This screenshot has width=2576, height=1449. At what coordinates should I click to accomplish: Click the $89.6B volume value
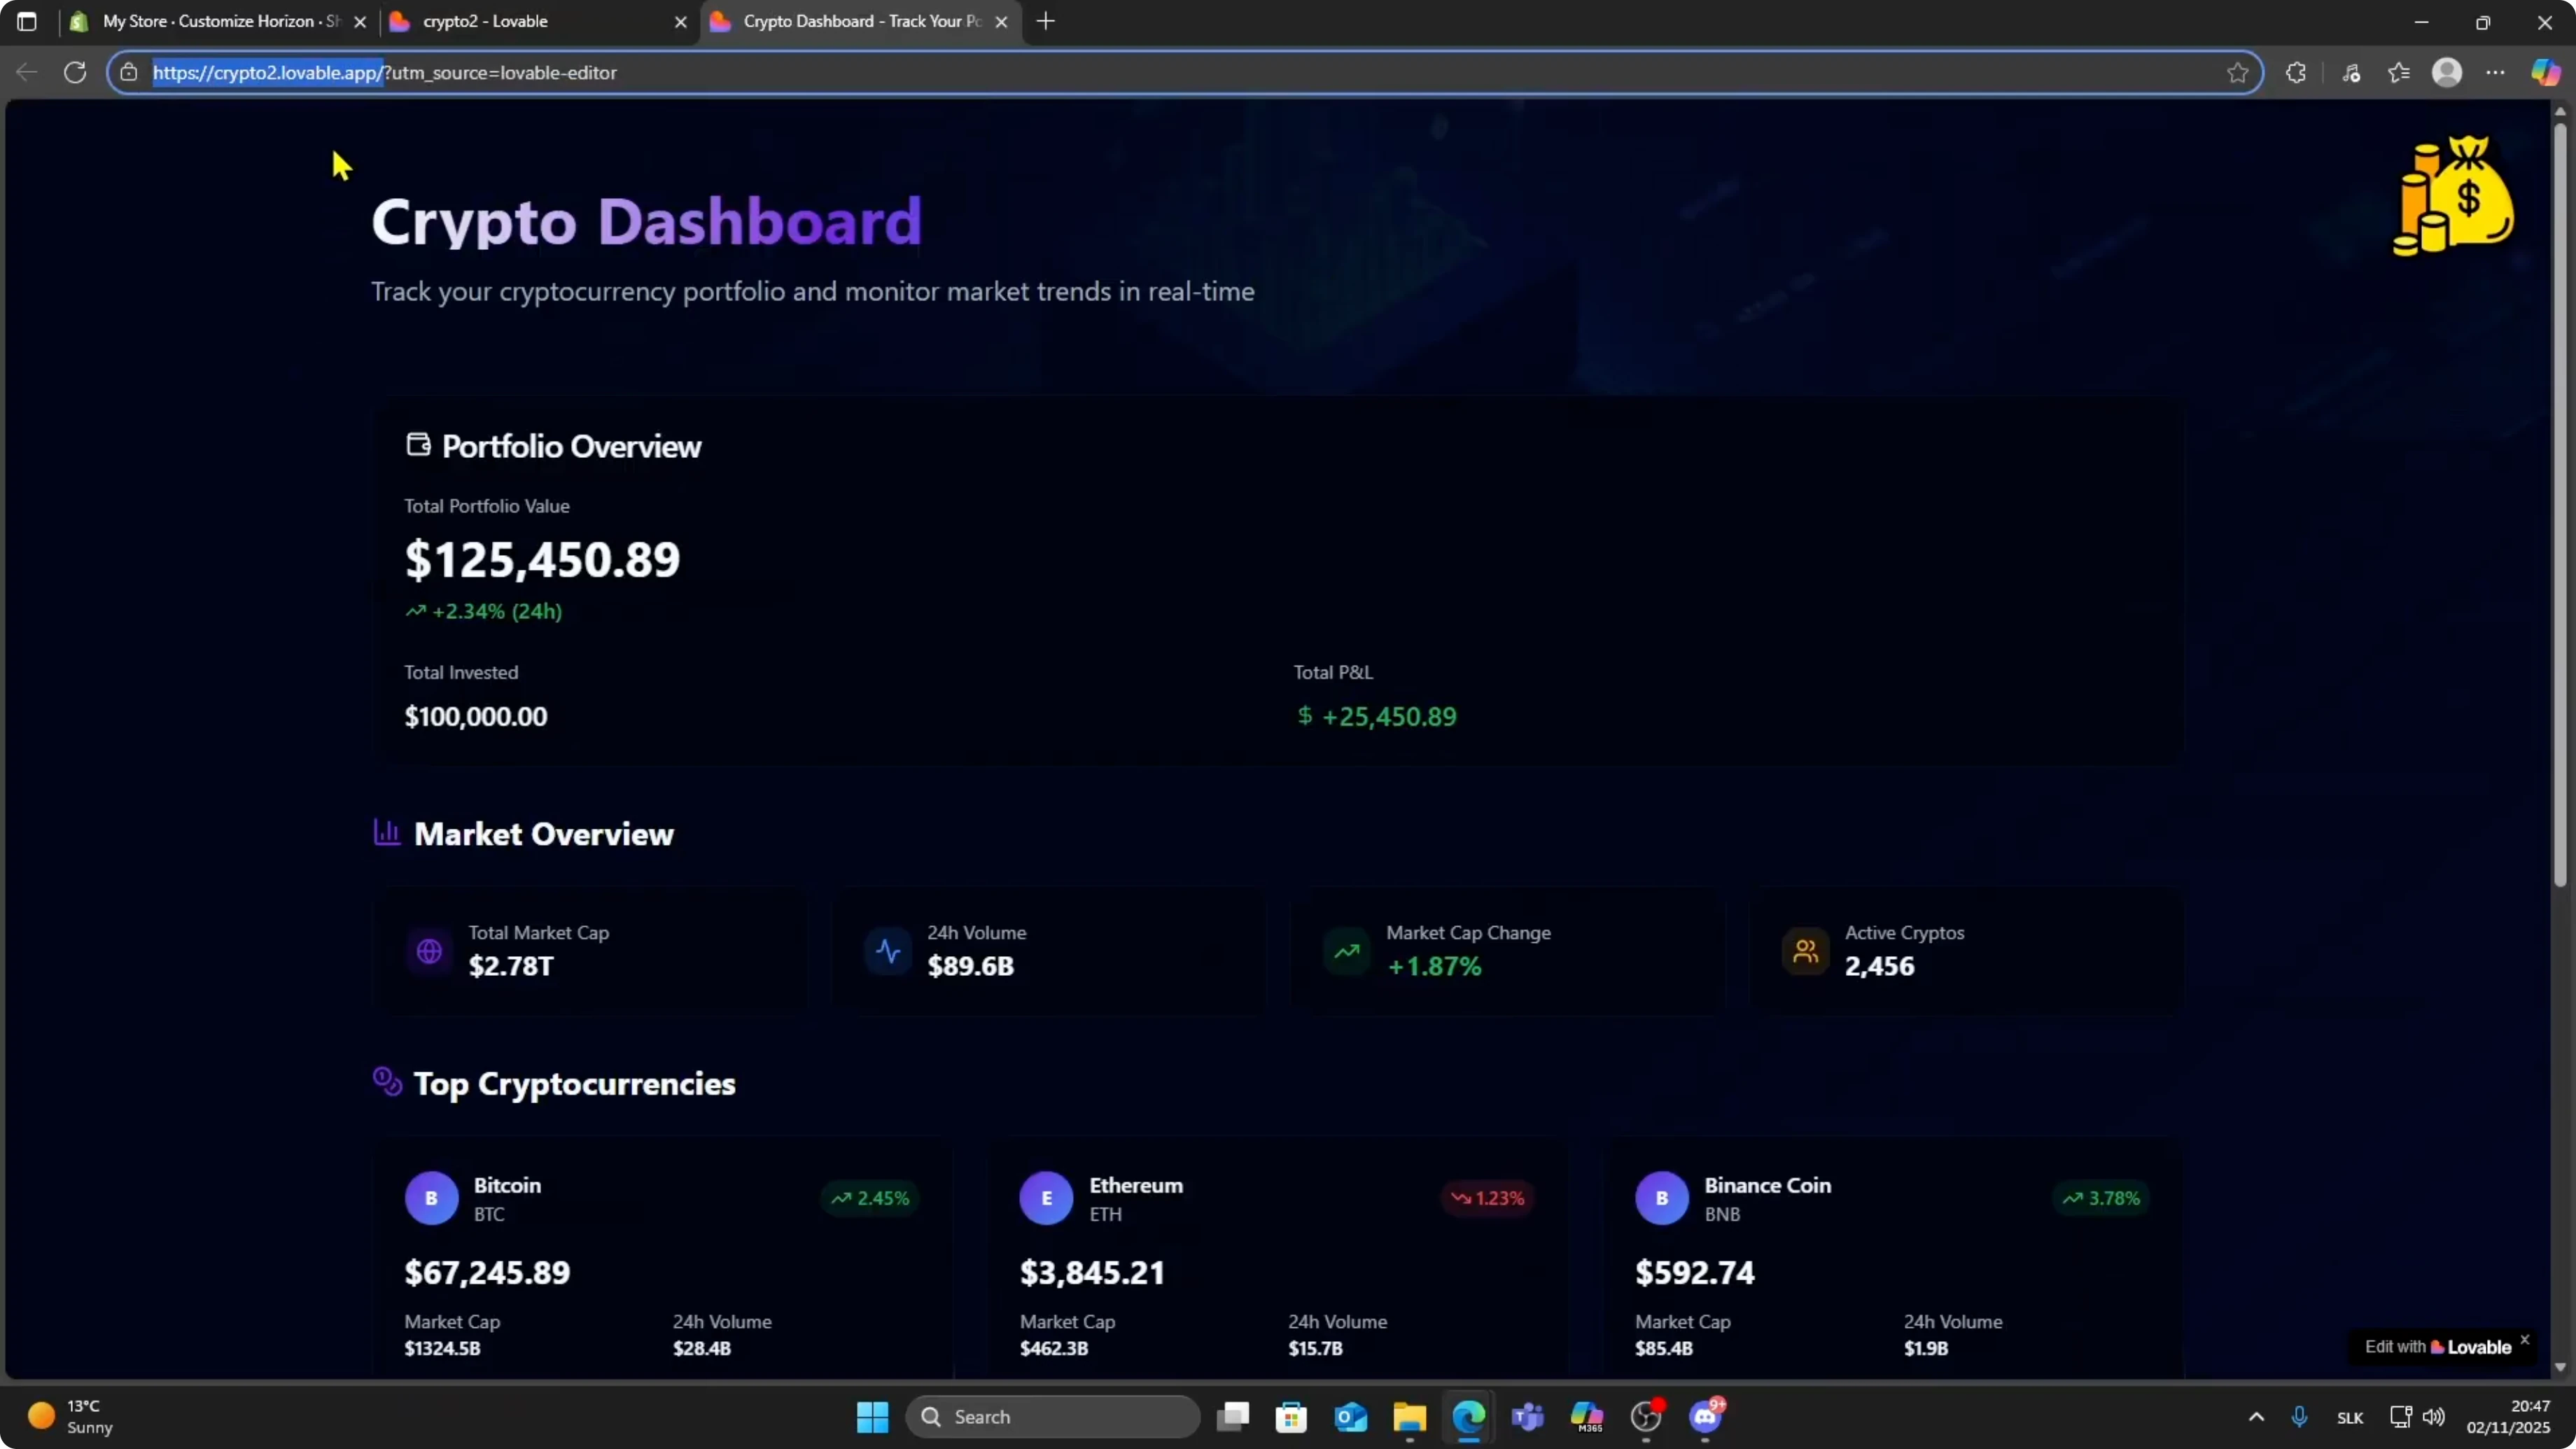pos(970,965)
